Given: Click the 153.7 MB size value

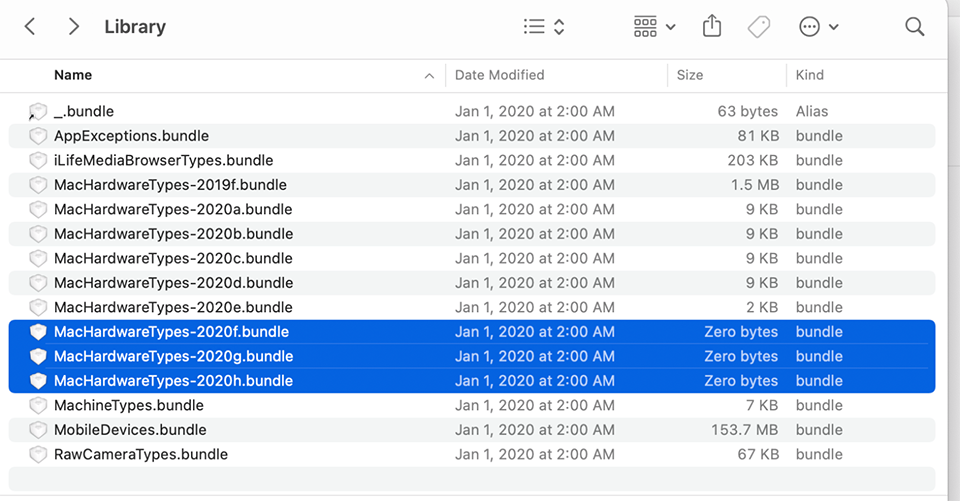Looking at the screenshot, I should click(x=744, y=430).
